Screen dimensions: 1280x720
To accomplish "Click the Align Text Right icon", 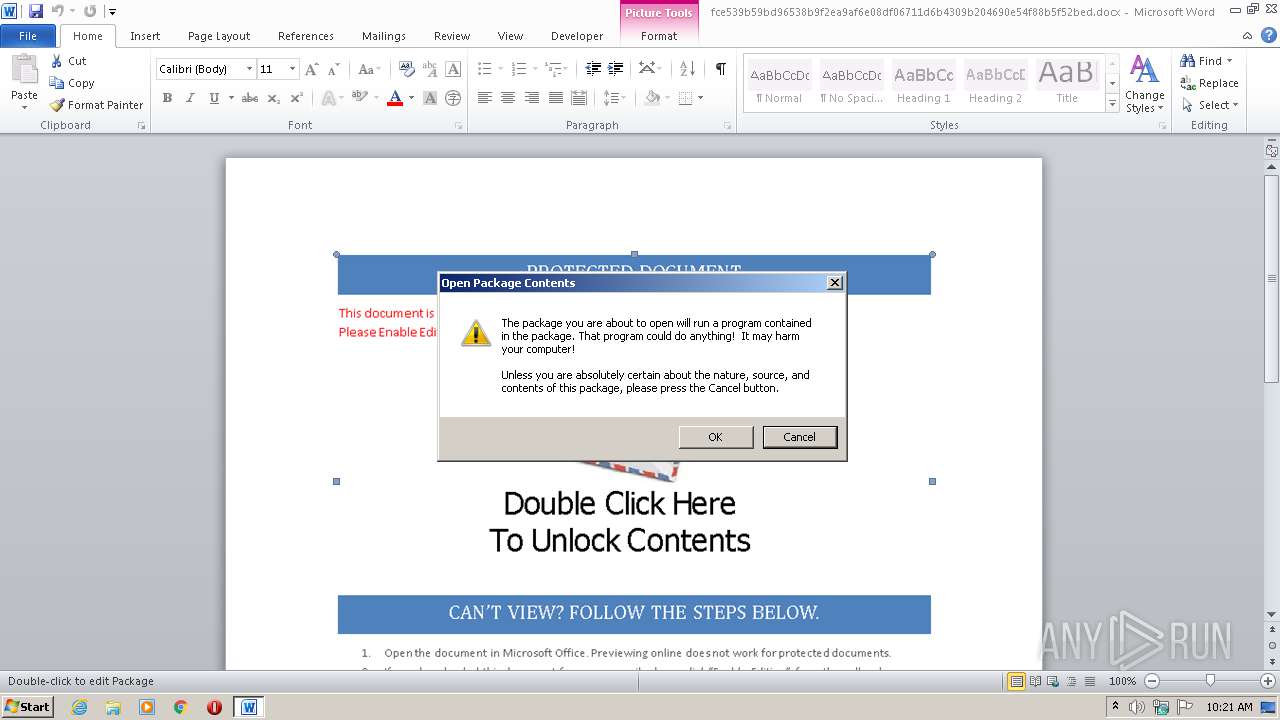I will [531, 98].
